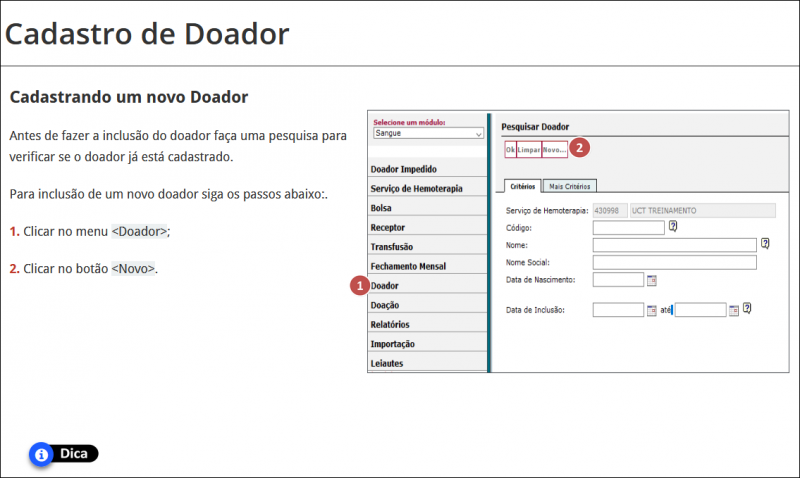800x478 pixels.
Task: Click the Limpar button
Action: 529,149
